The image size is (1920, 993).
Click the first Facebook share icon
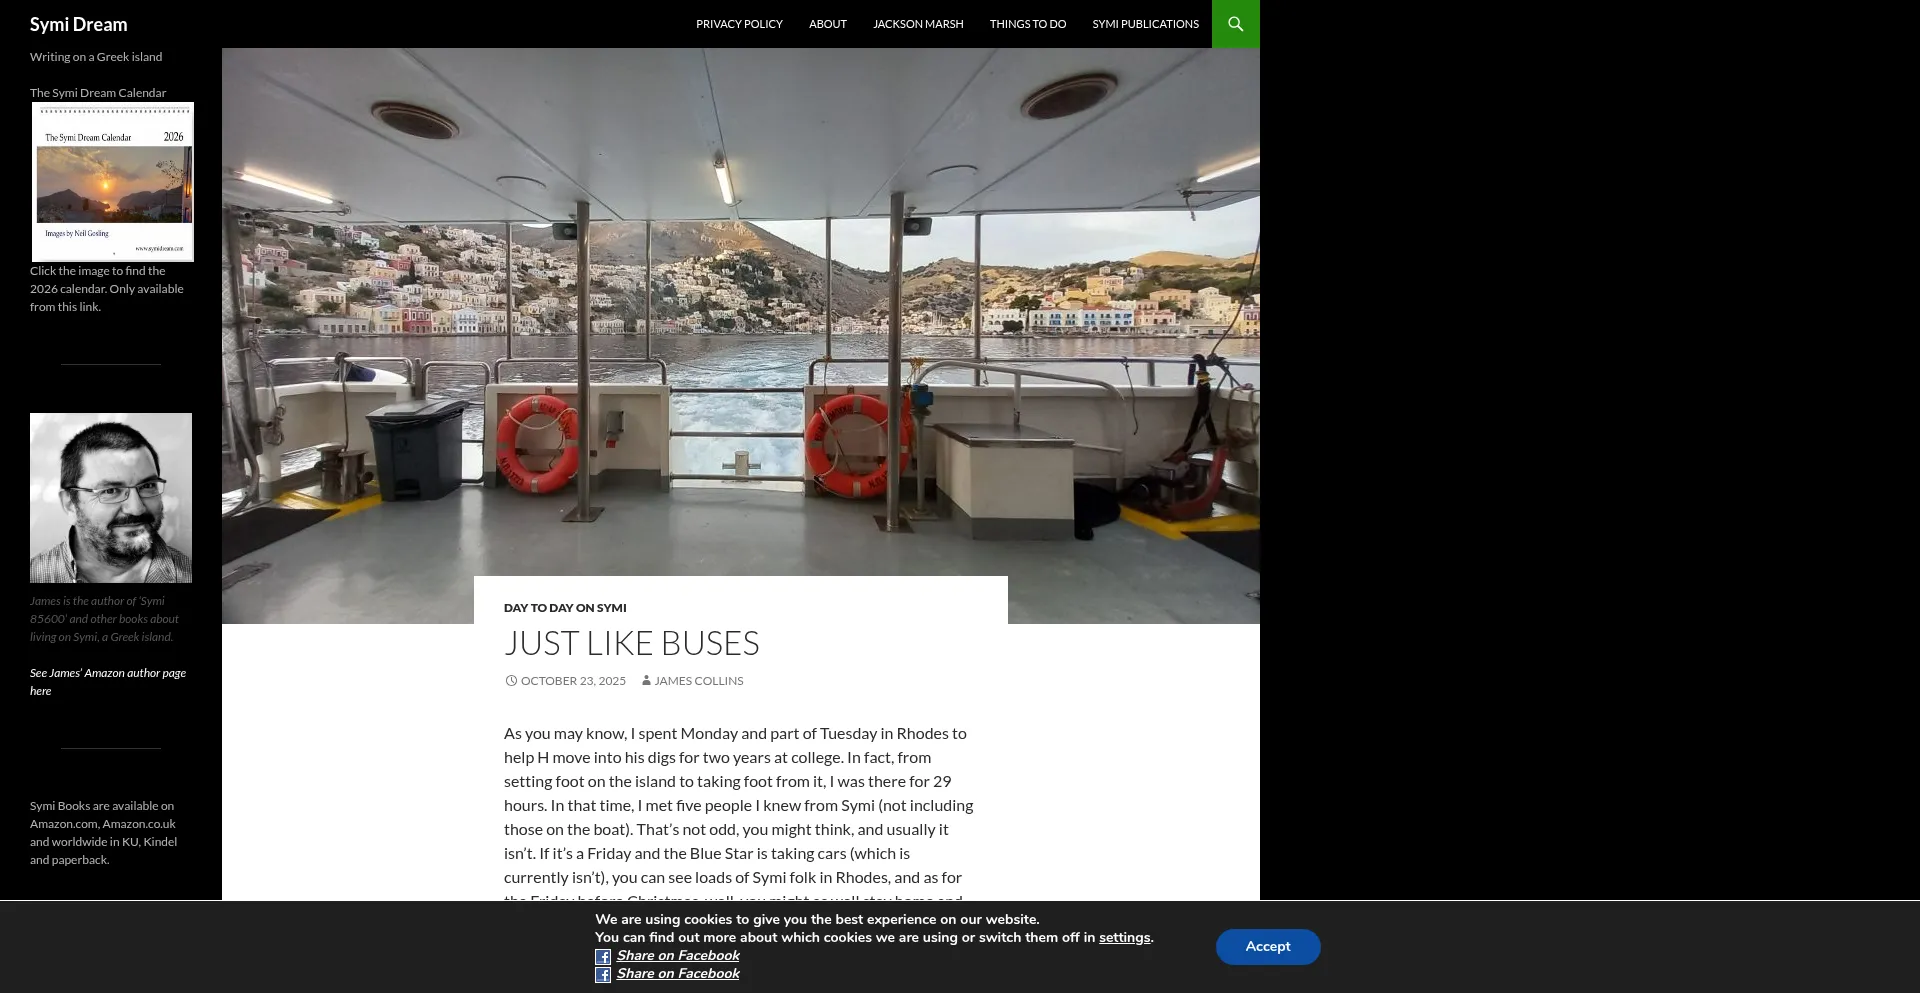603,957
